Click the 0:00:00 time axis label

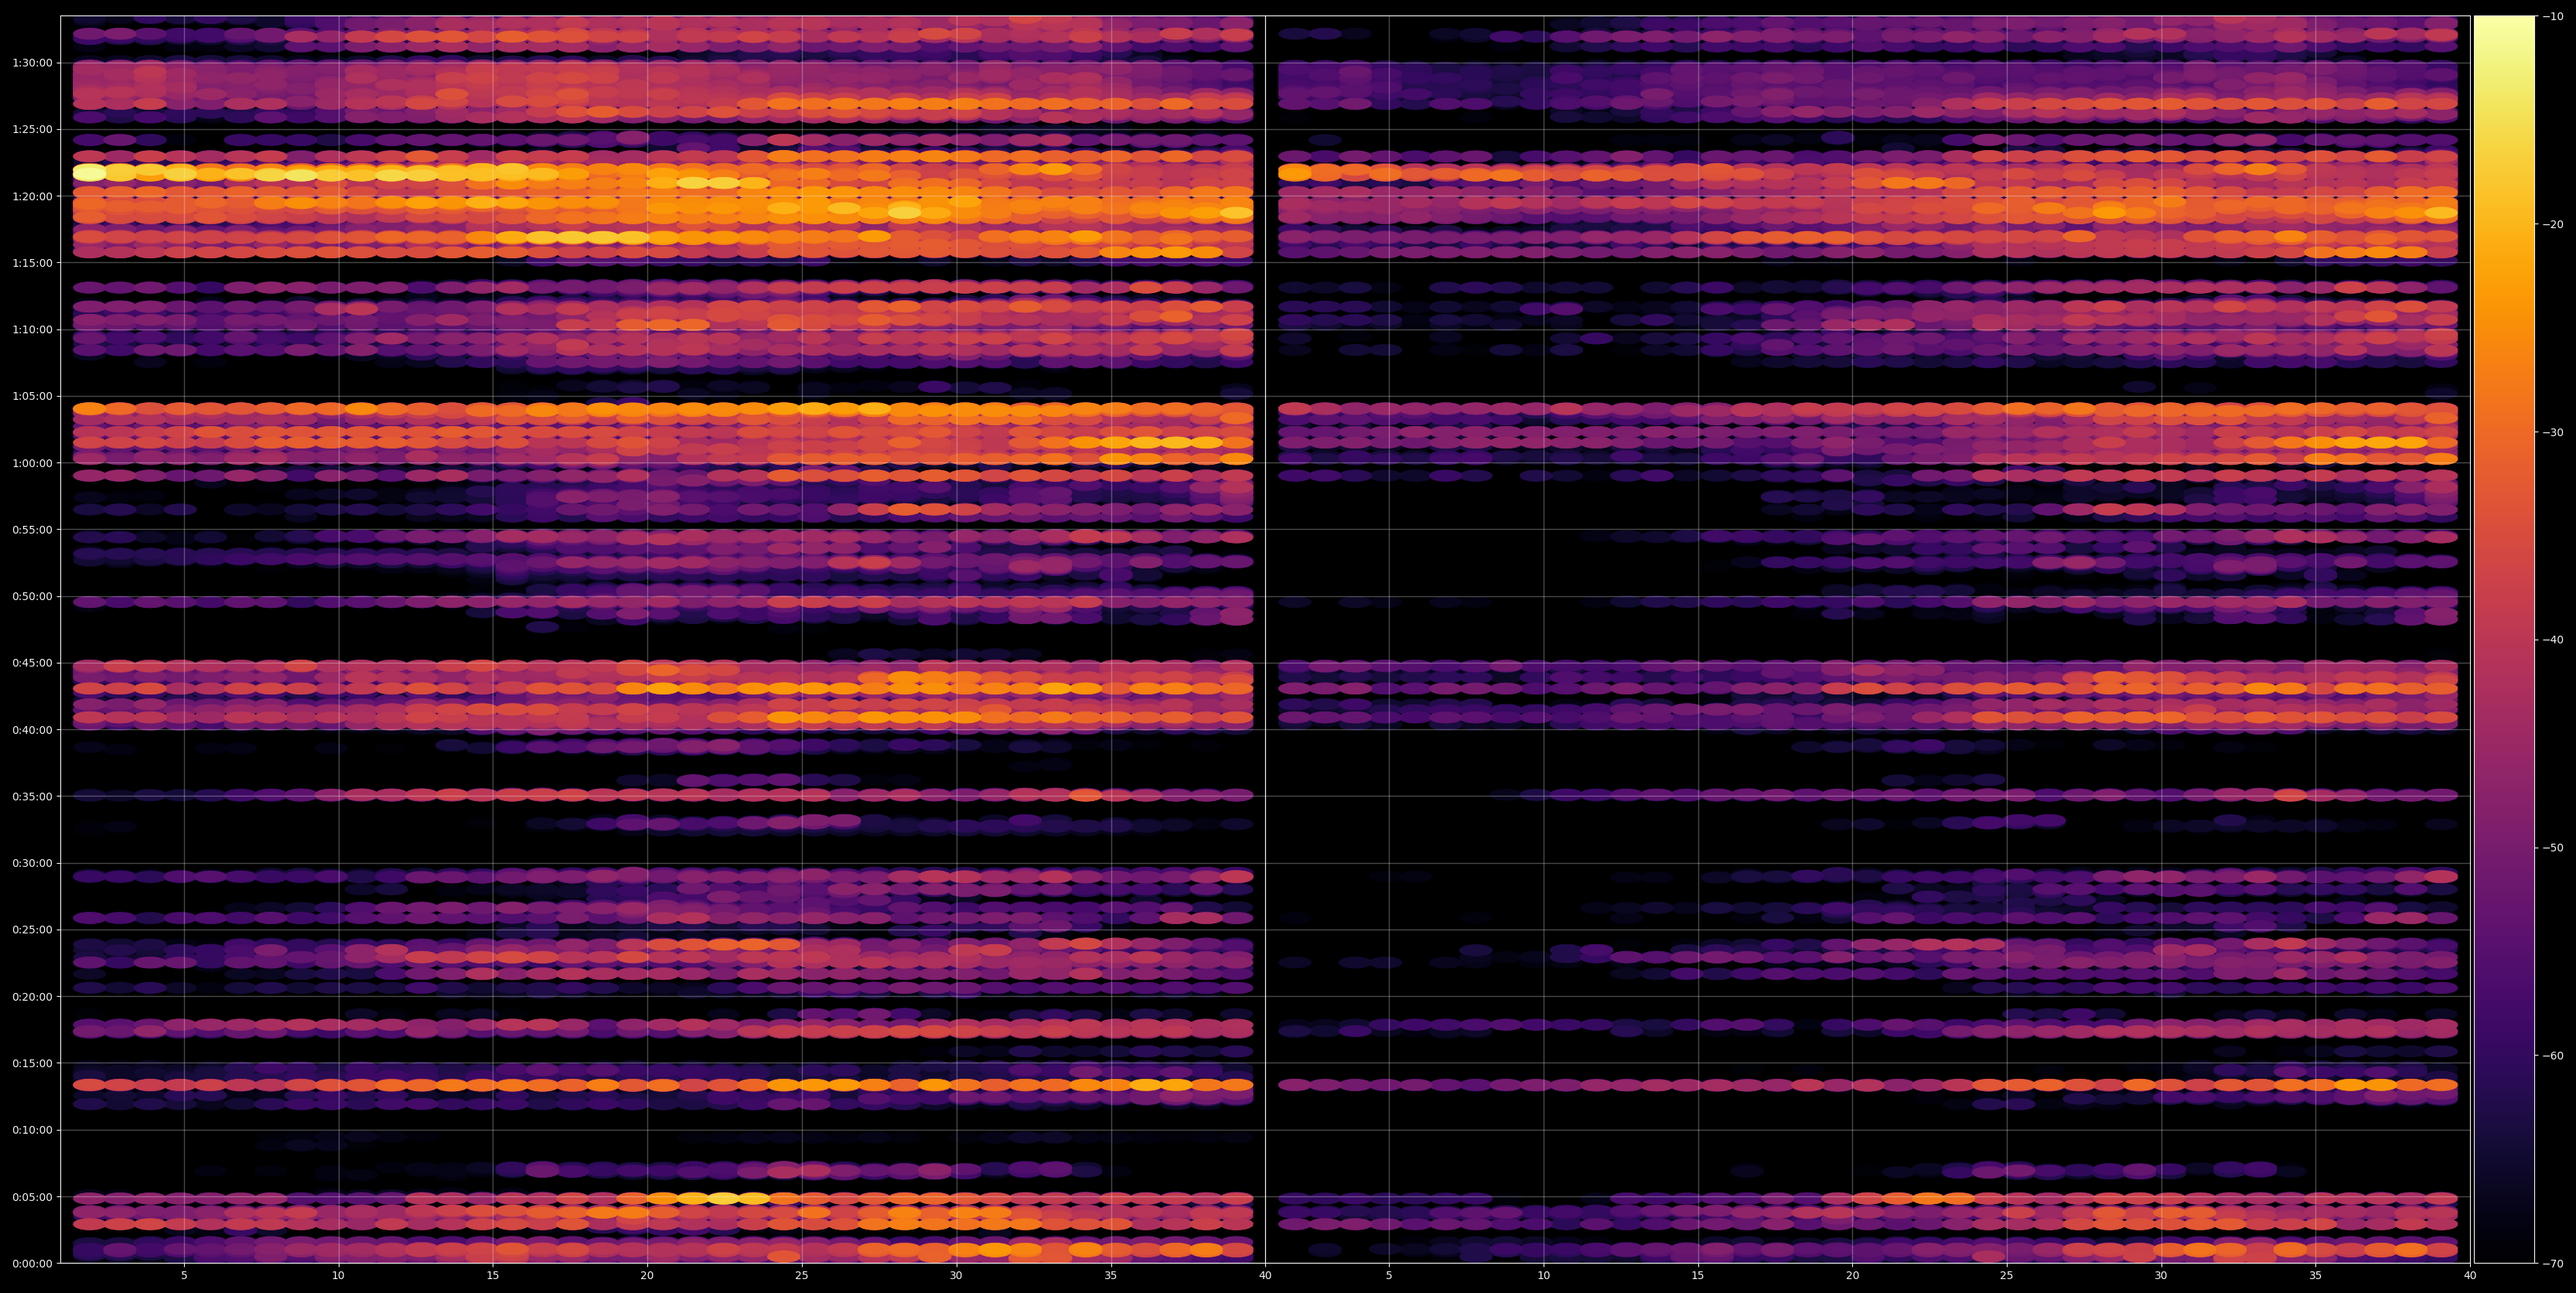pyautogui.click(x=32, y=1263)
